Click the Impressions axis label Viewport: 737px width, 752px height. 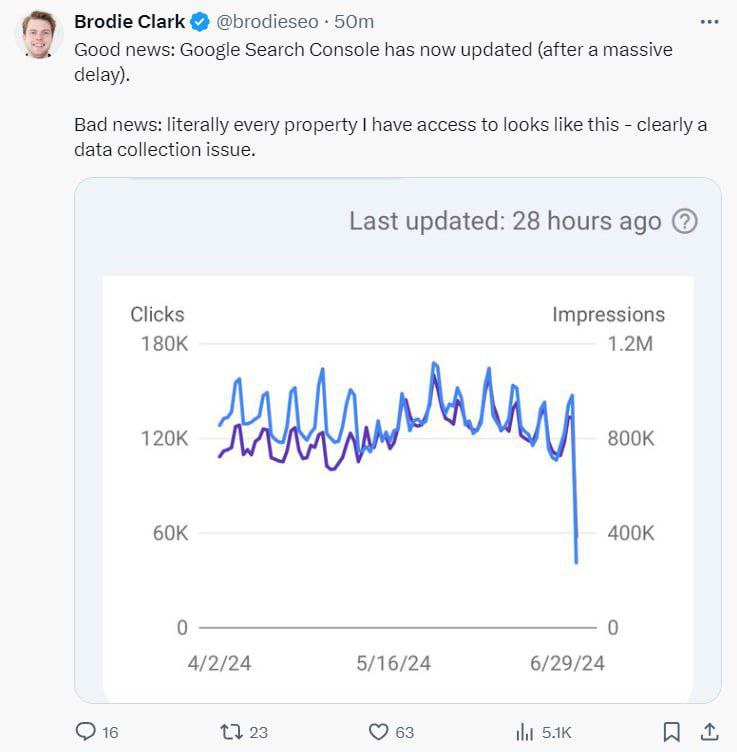pyautogui.click(x=608, y=314)
